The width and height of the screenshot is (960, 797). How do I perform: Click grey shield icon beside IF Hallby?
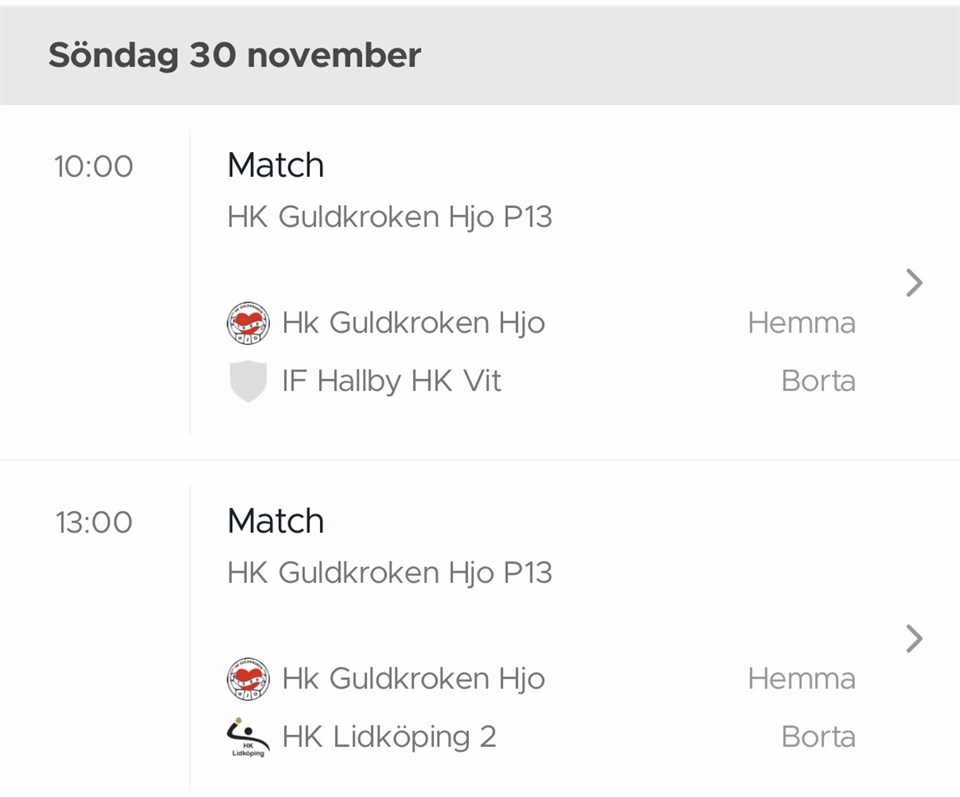coord(247,381)
